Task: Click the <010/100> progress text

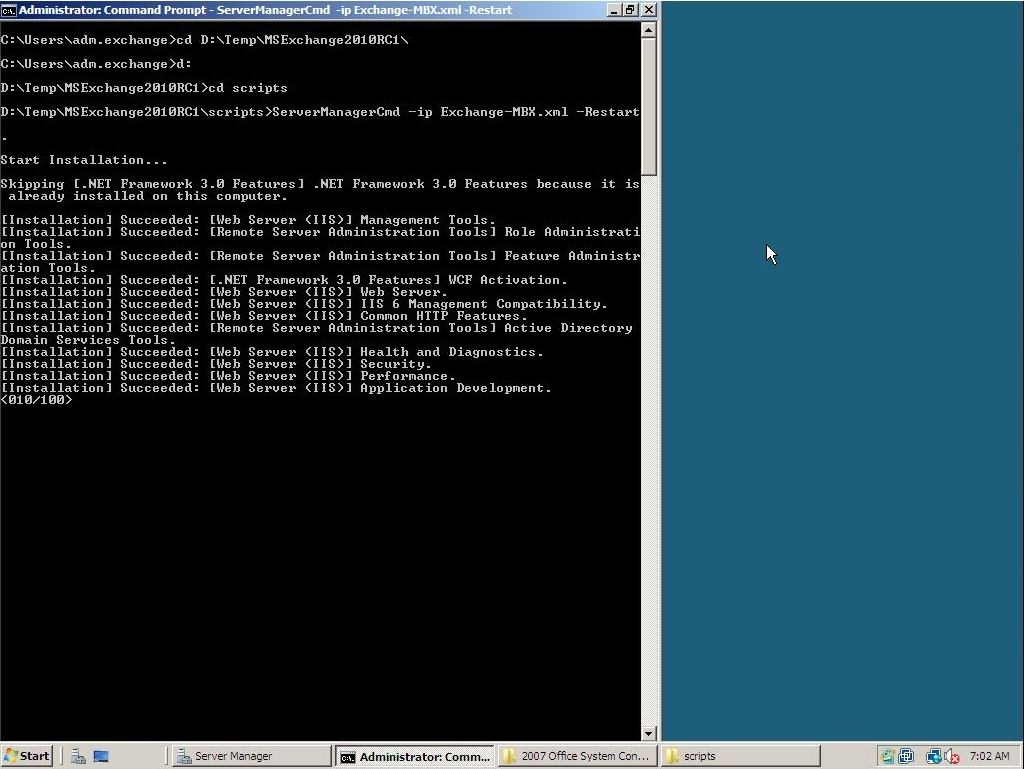Action: point(37,400)
